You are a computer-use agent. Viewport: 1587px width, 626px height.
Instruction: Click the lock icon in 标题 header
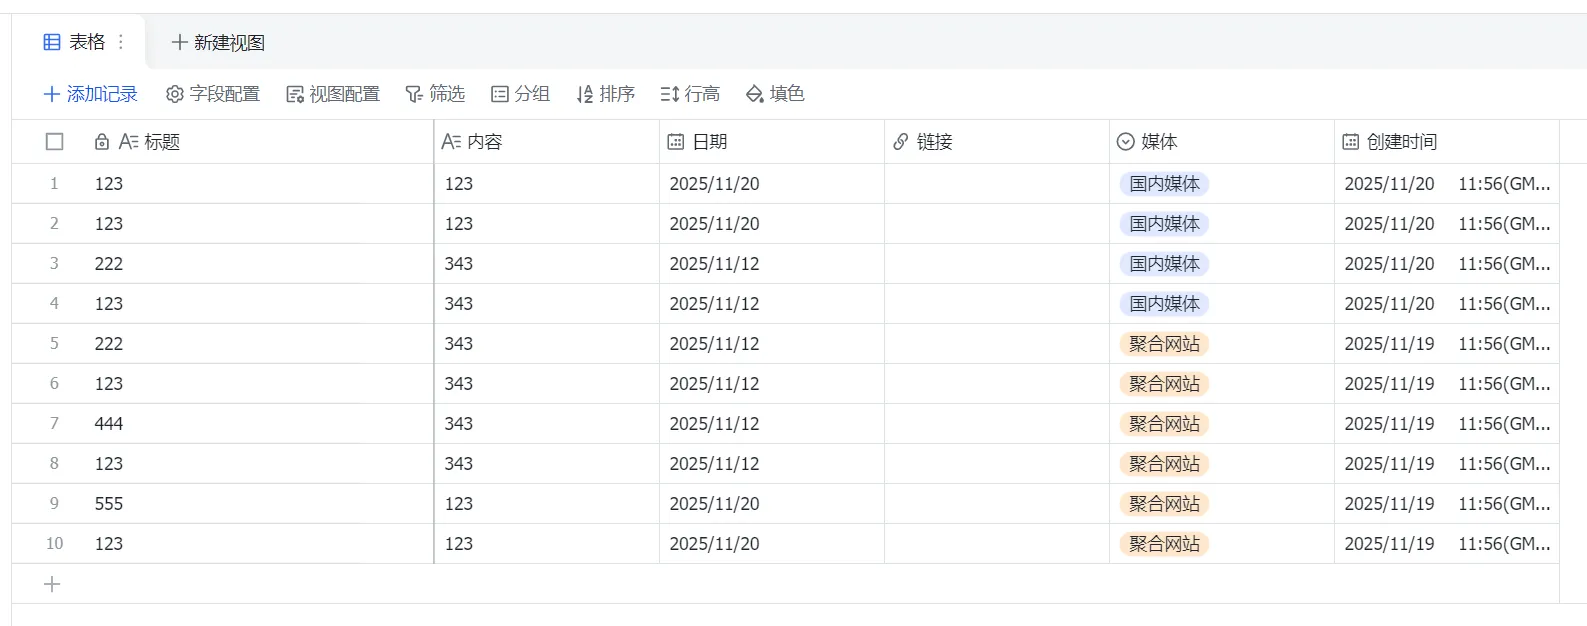coord(102,142)
